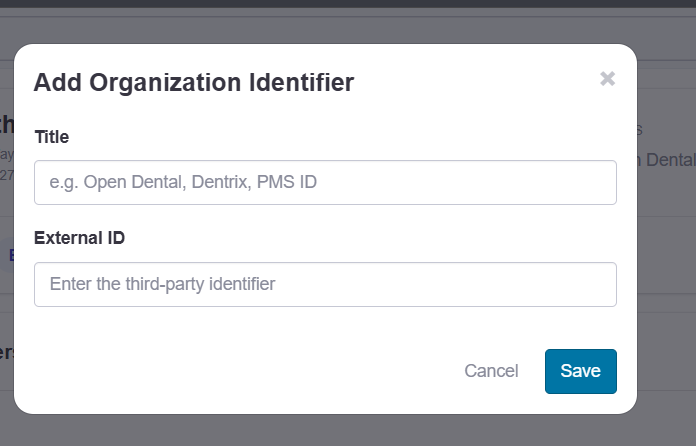Focus the Title input field

pos(325,182)
